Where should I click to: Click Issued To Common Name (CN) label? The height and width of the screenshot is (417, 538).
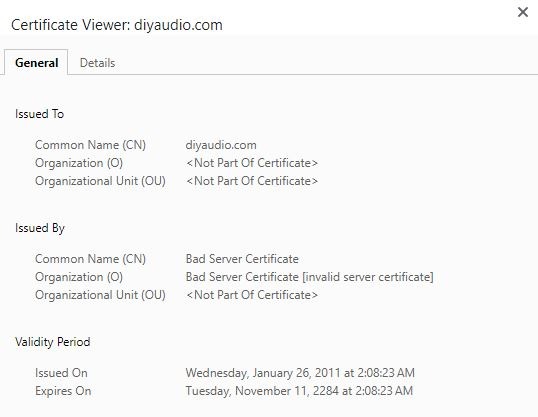90,145
